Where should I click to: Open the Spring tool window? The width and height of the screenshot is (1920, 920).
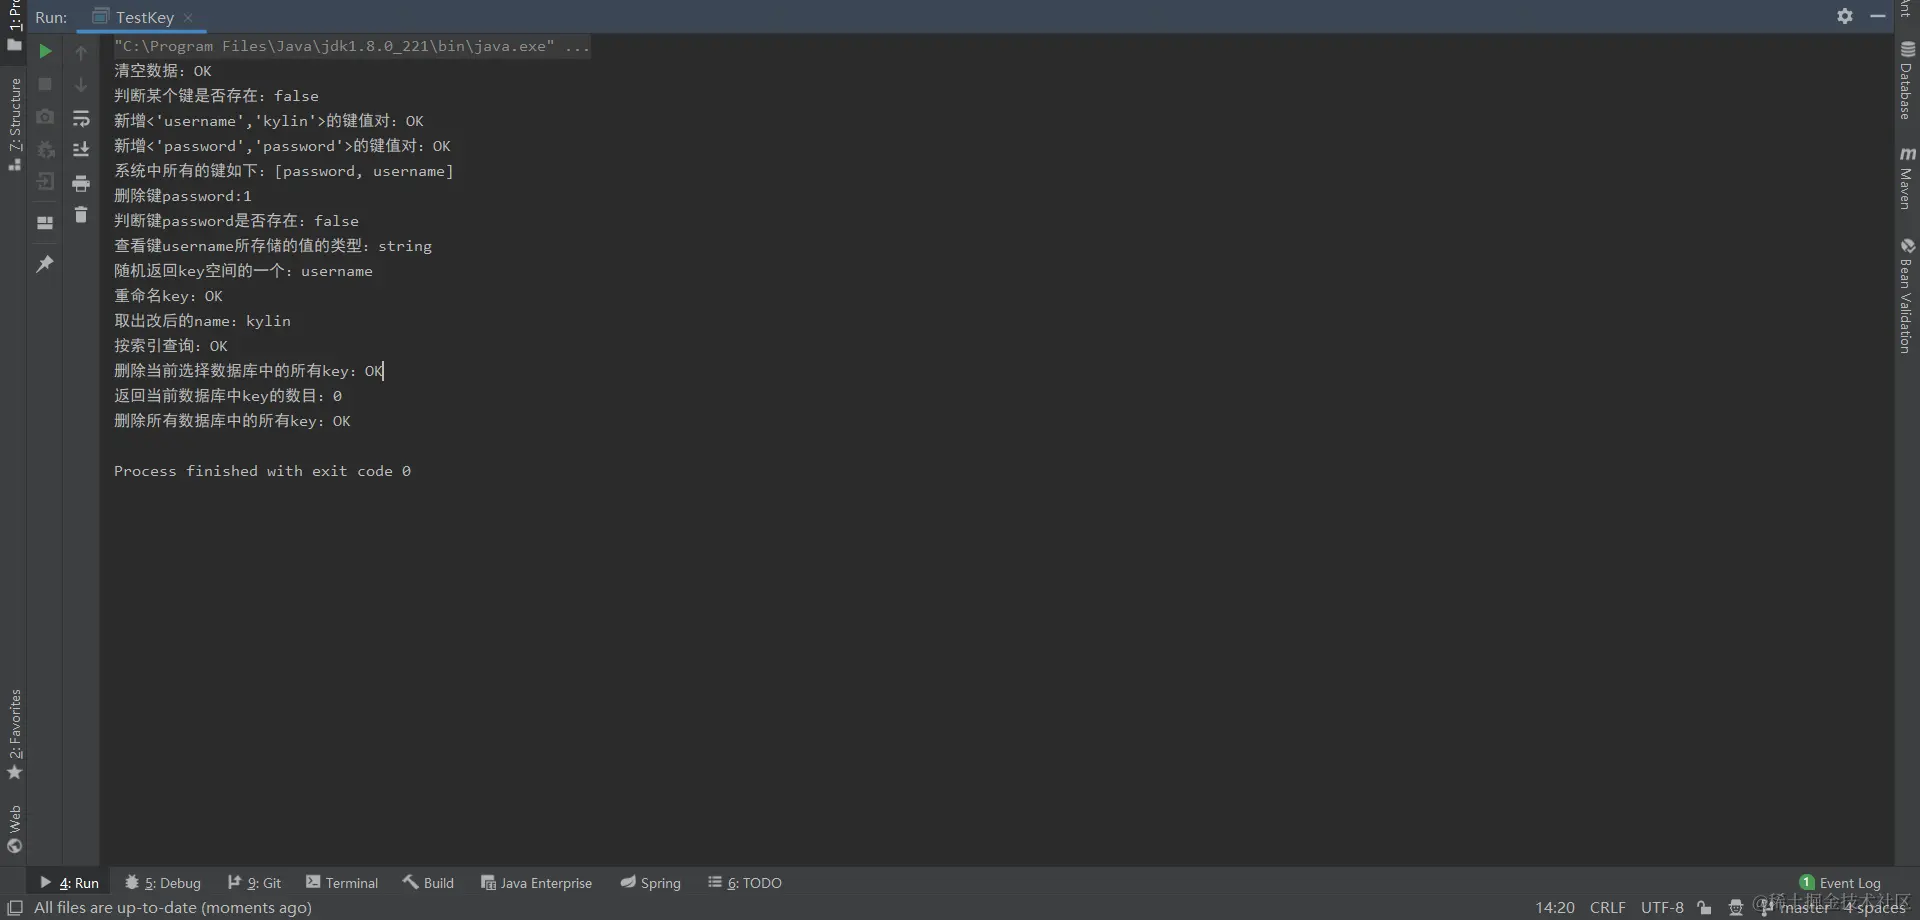click(x=651, y=883)
